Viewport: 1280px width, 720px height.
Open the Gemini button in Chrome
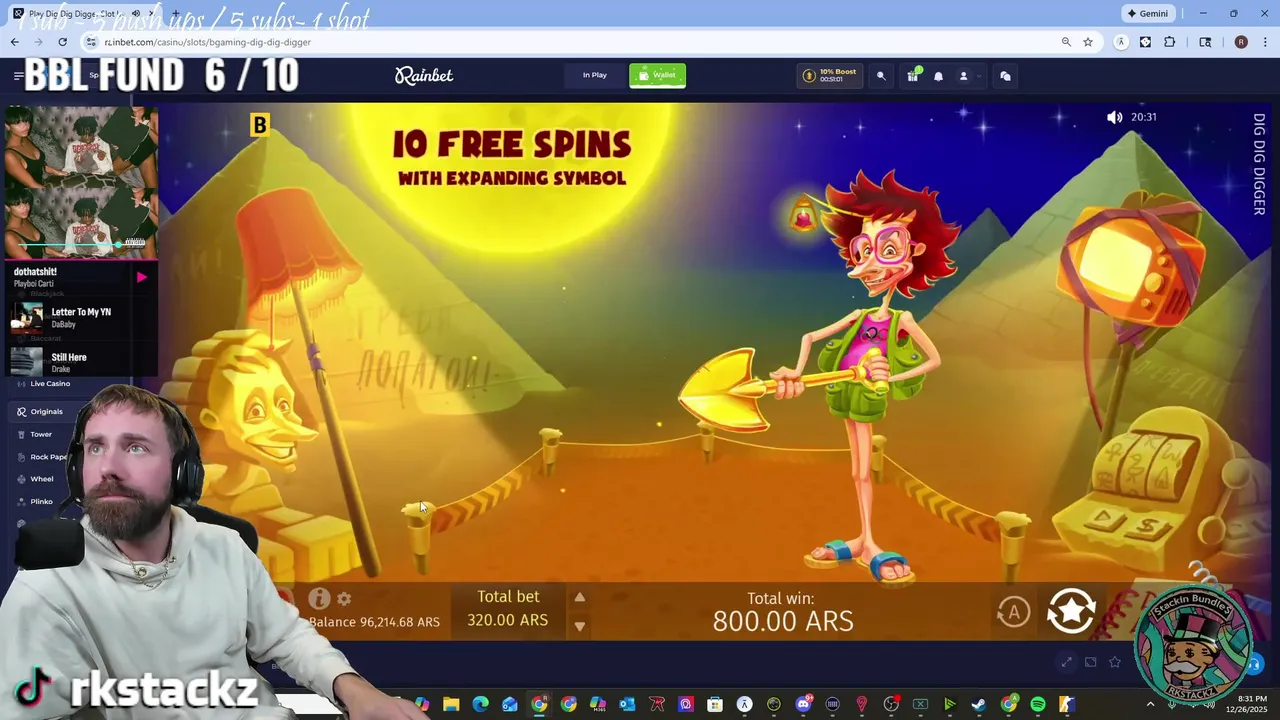click(x=1147, y=13)
